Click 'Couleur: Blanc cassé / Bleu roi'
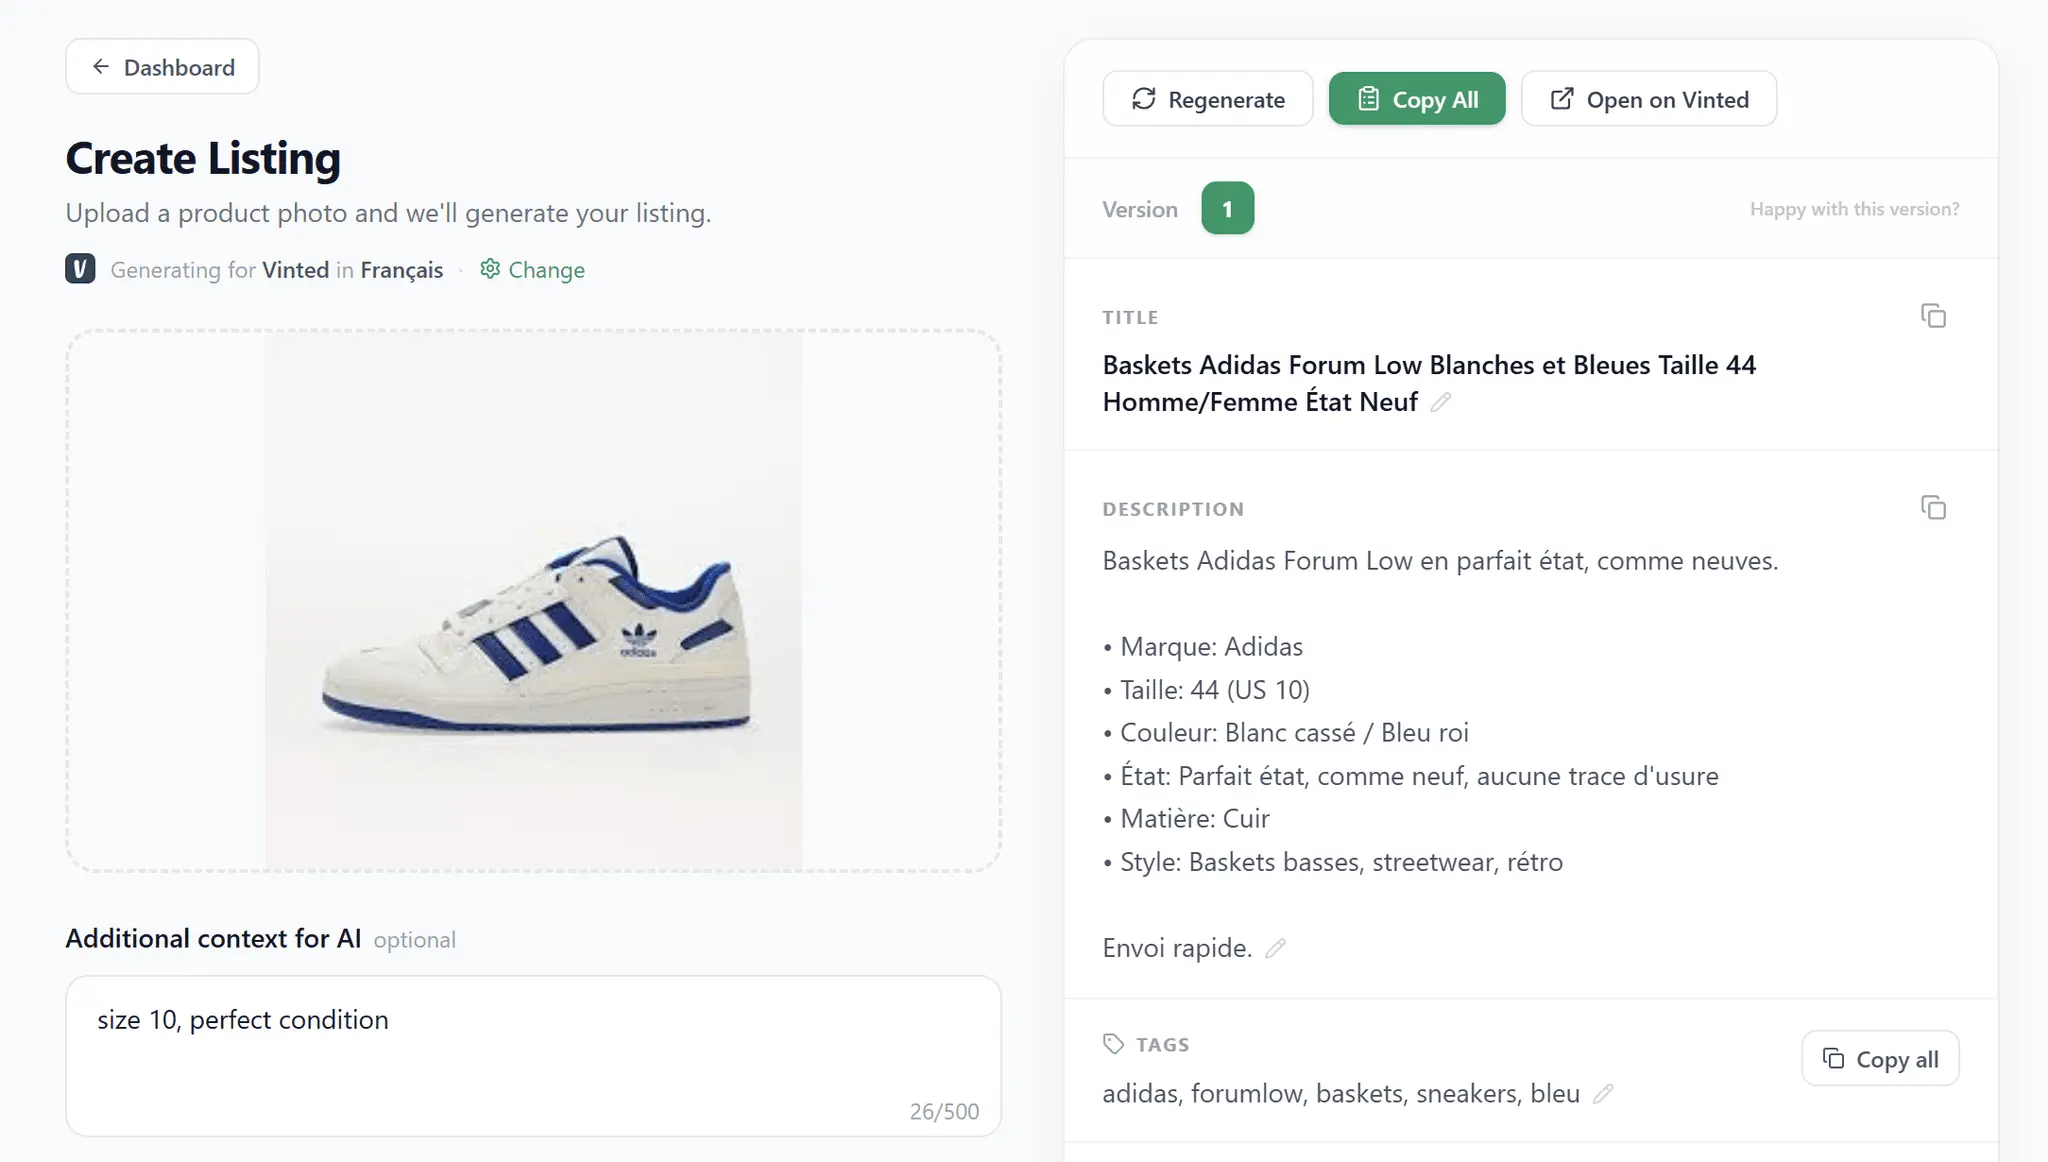 point(1286,733)
